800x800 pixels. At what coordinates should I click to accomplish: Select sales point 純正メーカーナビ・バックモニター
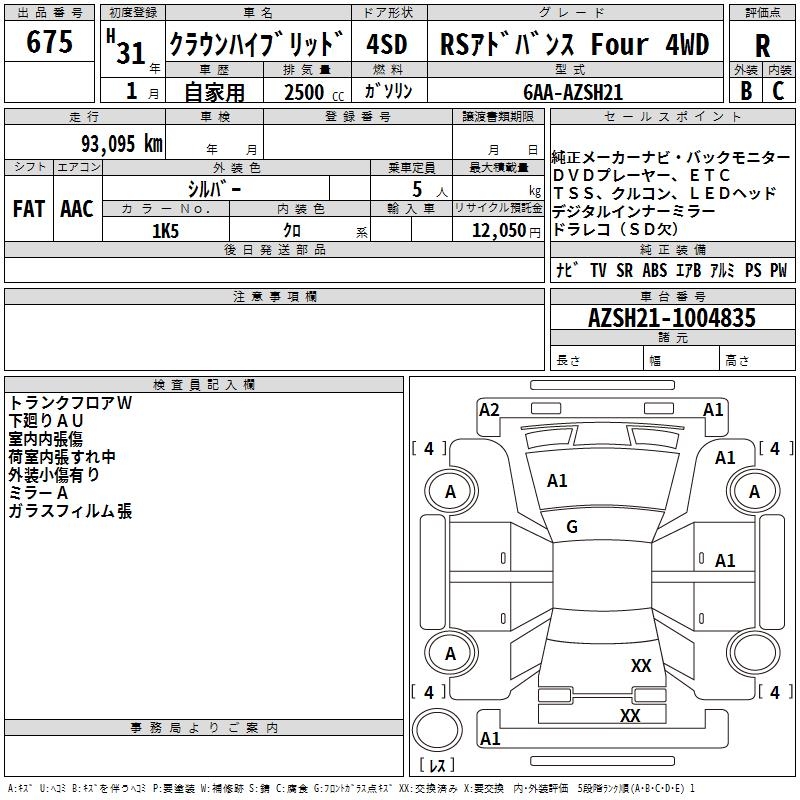[x=670, y=157]
